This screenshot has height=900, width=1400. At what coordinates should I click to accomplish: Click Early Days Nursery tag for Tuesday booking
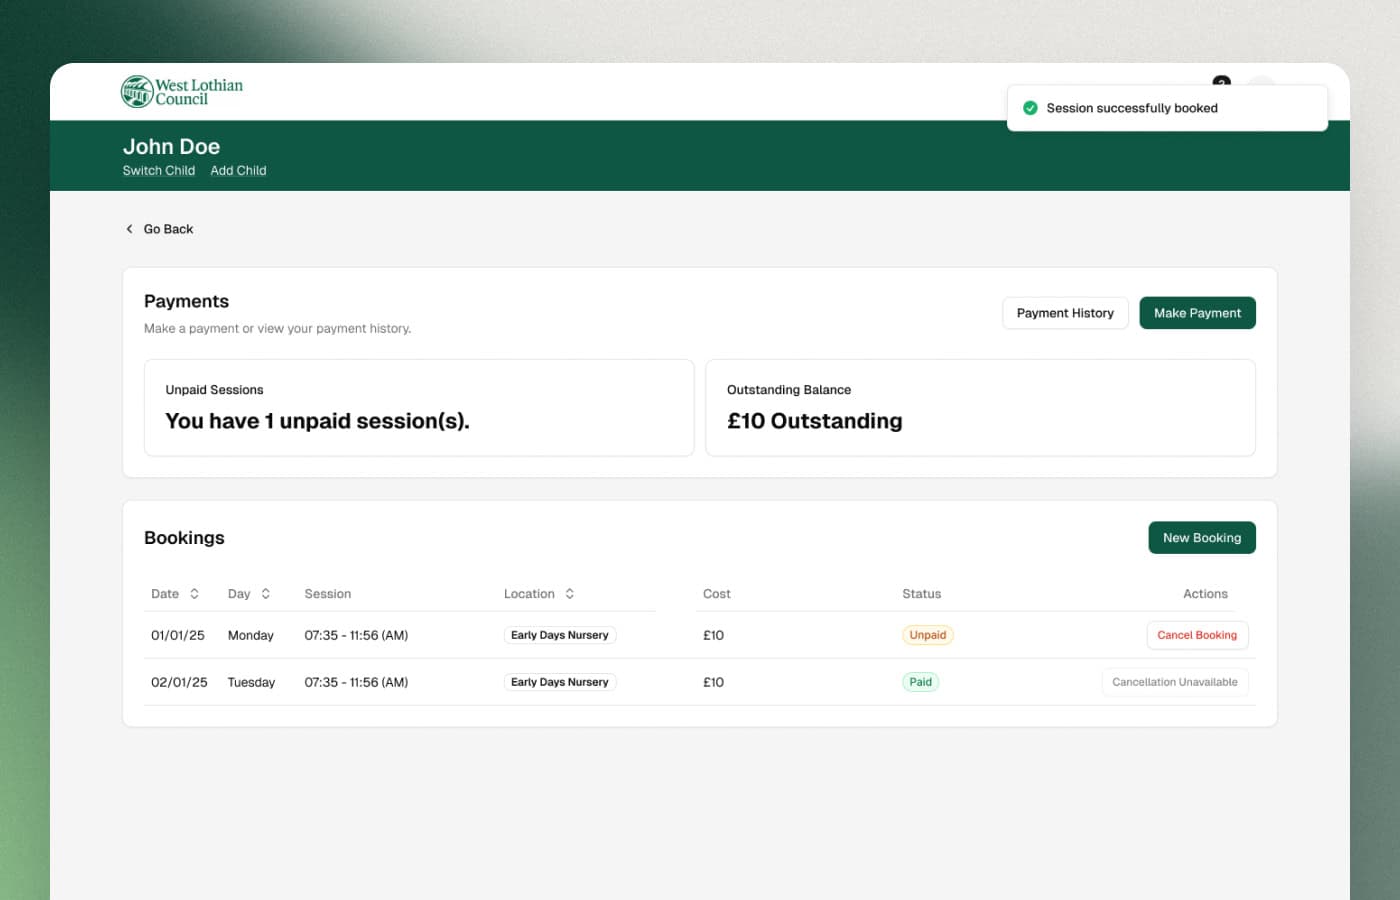pyautogui.click(x=559, y=682)
